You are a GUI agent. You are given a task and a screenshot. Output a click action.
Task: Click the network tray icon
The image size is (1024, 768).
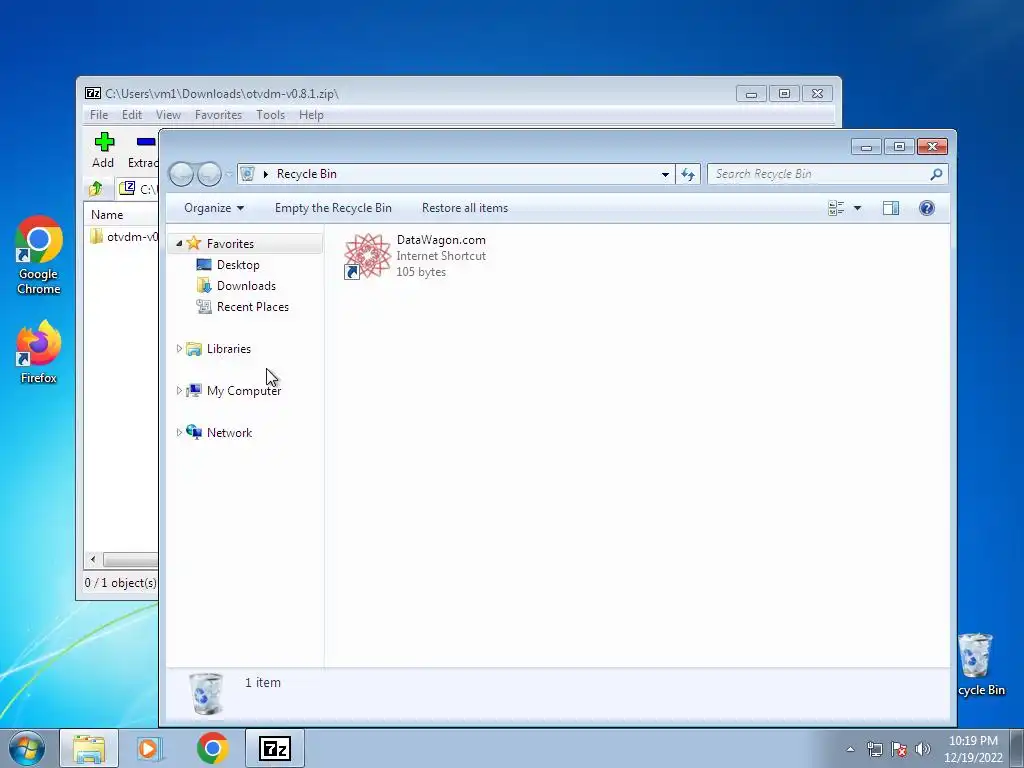point(874,749)
